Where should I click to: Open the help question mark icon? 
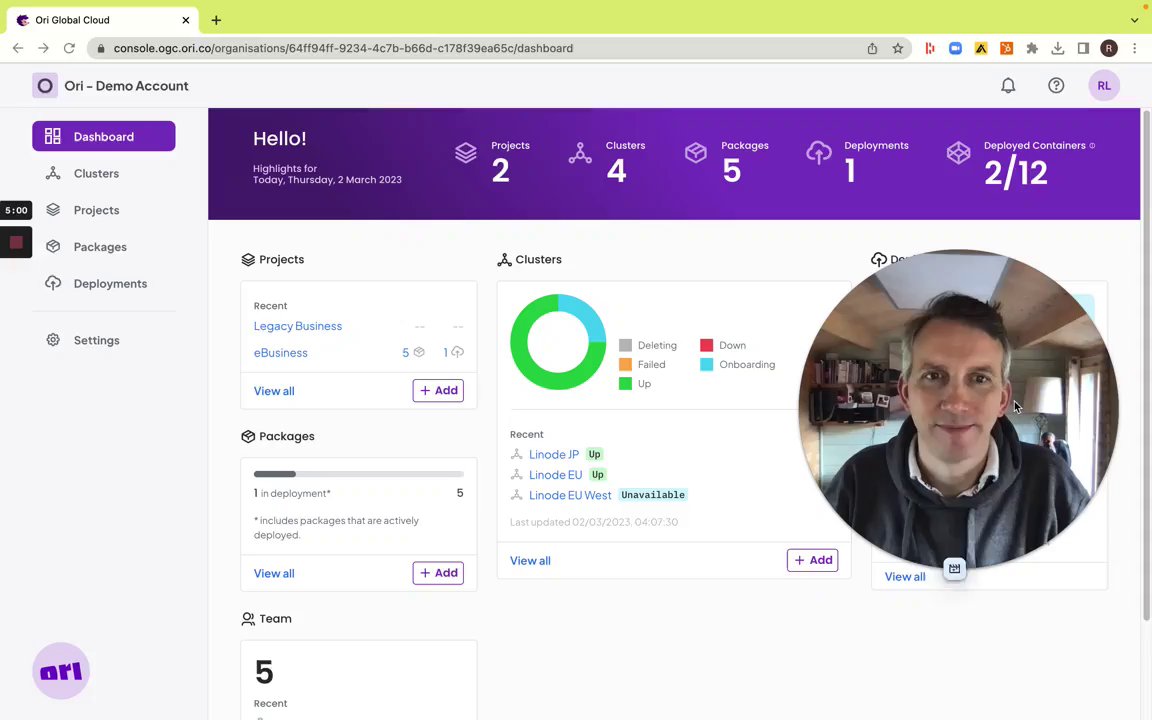point(1056,86)
